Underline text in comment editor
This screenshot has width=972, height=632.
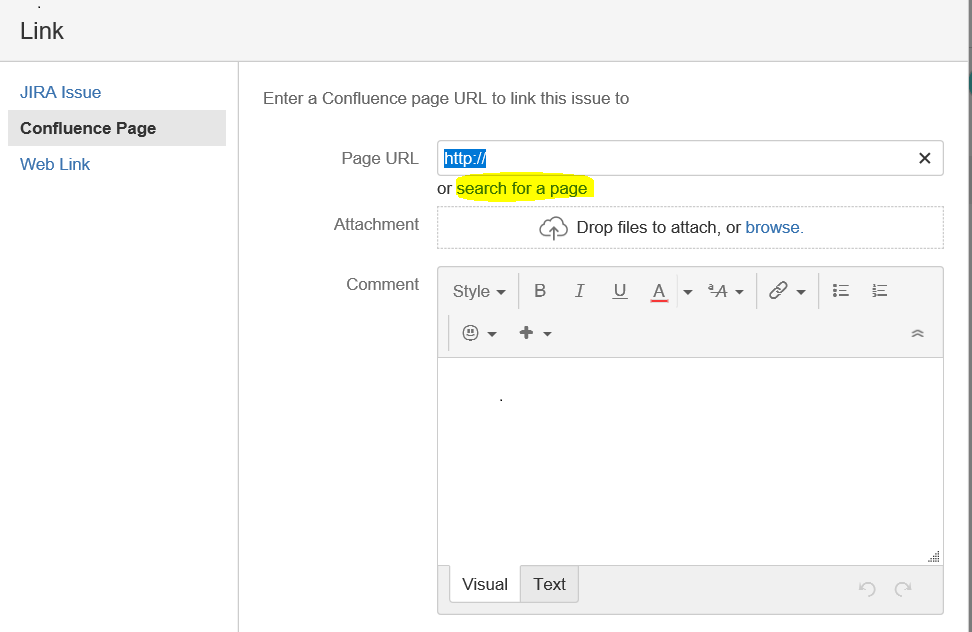(619, 291)
